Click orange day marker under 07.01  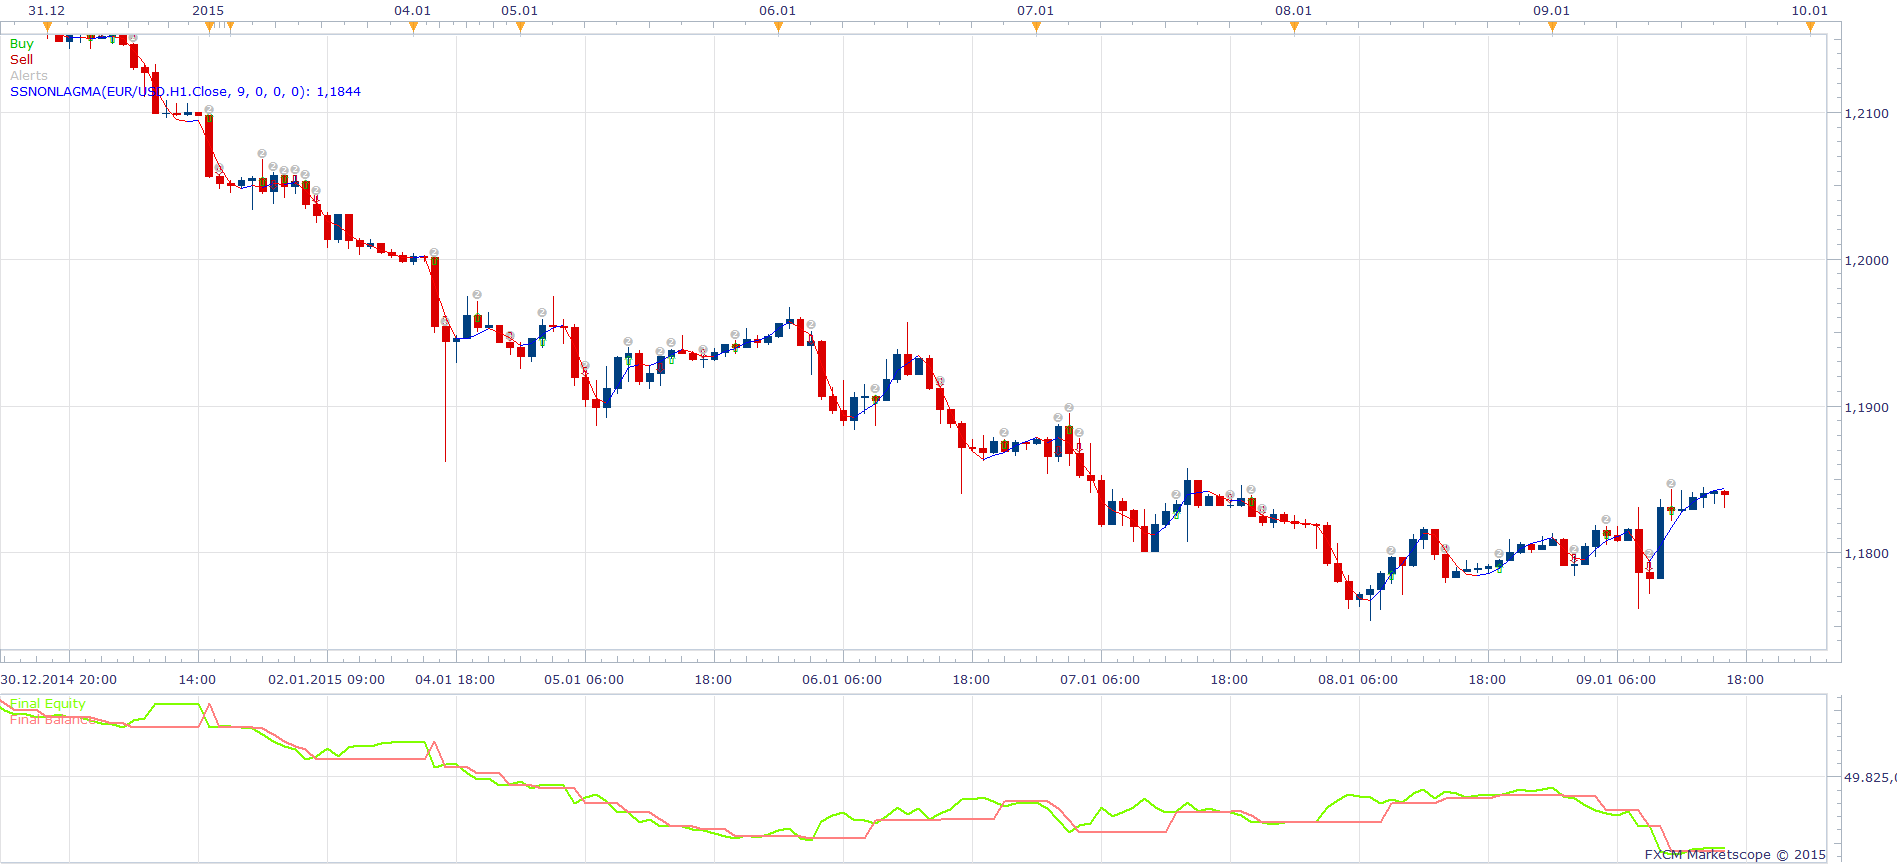coord(1036,27)
